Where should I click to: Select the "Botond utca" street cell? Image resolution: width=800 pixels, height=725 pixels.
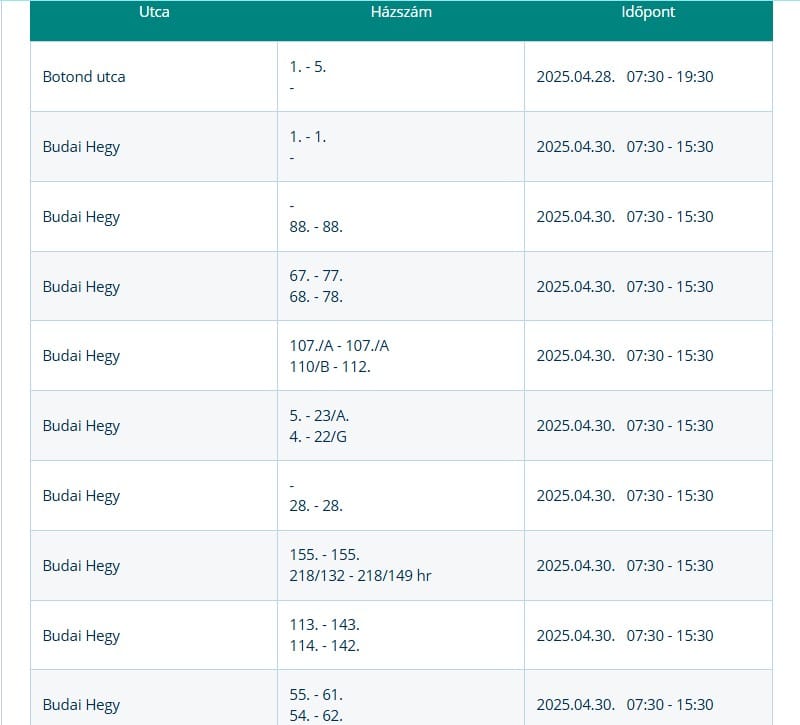(x=84, y=77)
